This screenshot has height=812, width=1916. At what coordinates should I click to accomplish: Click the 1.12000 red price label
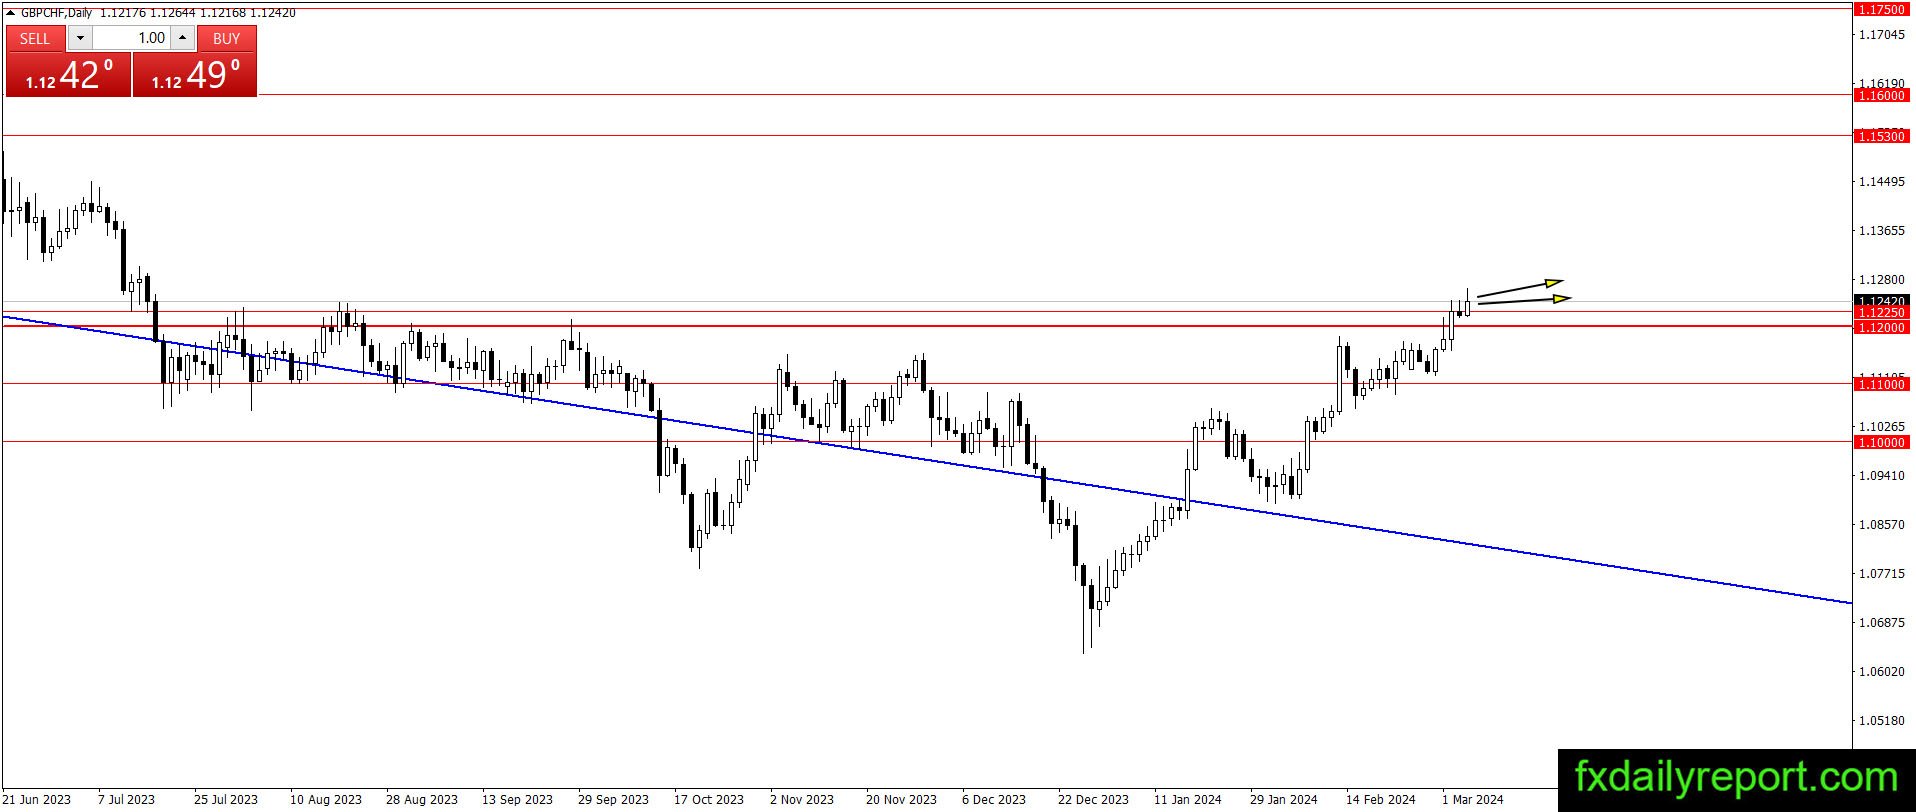point(1881,327)
